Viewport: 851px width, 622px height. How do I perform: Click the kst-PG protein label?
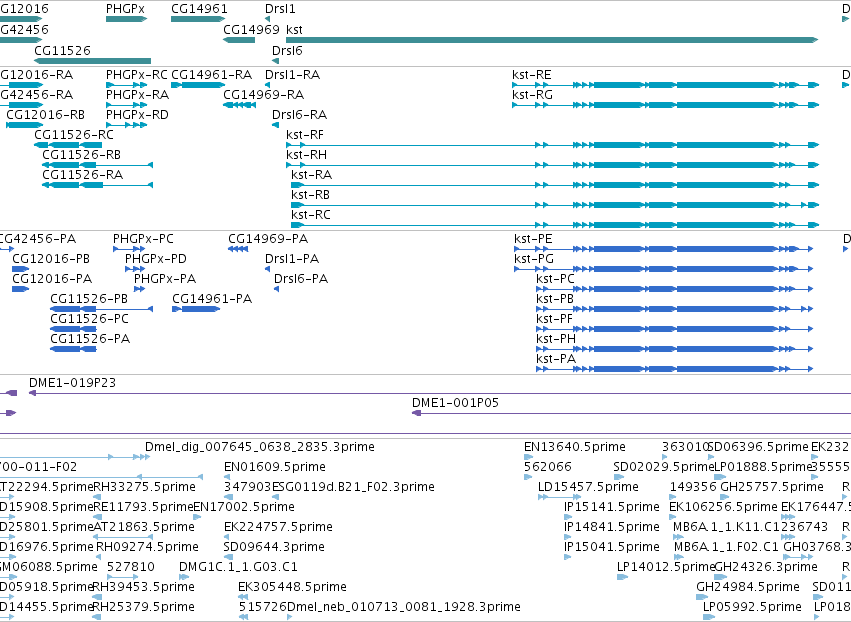pos(534,259)
